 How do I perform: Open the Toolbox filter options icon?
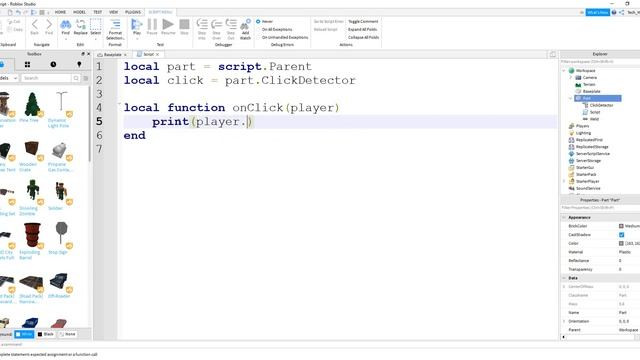point(86,78)
